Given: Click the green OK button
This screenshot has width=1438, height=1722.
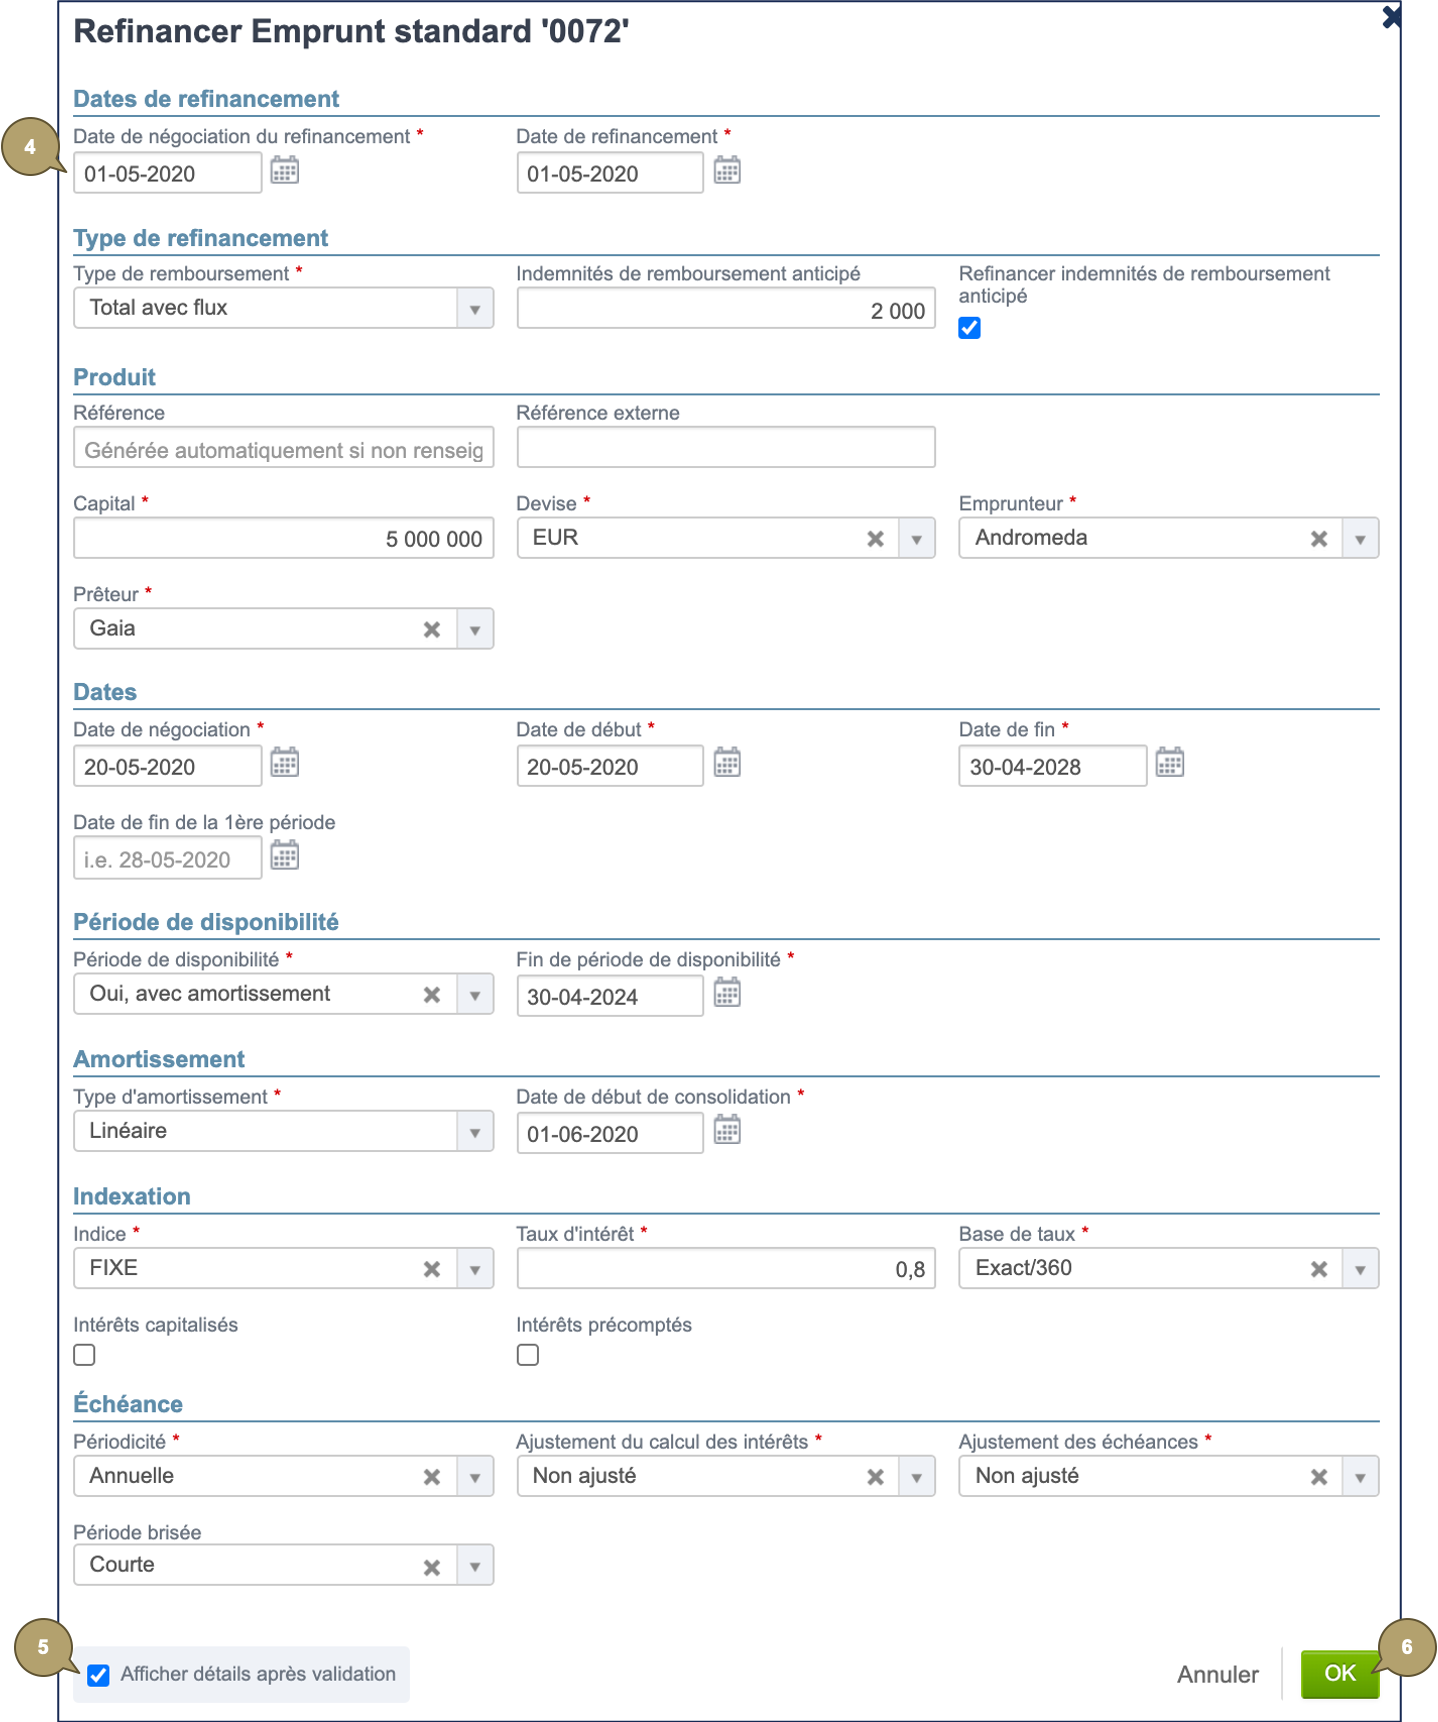Looking at the screenshot, I should [1339, 1674].
